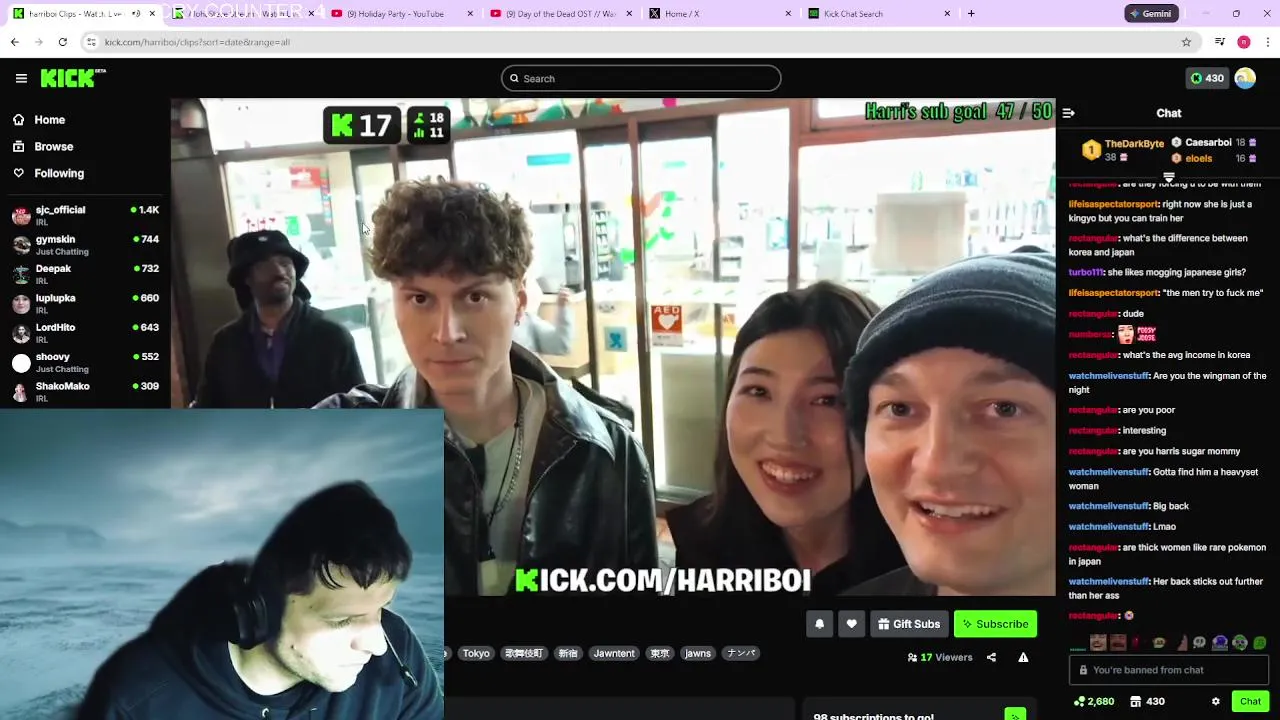This screenshot has width=1280, height=720.
Task: Open the hamburger sidebar menu
Action: [x=21, y=78]
